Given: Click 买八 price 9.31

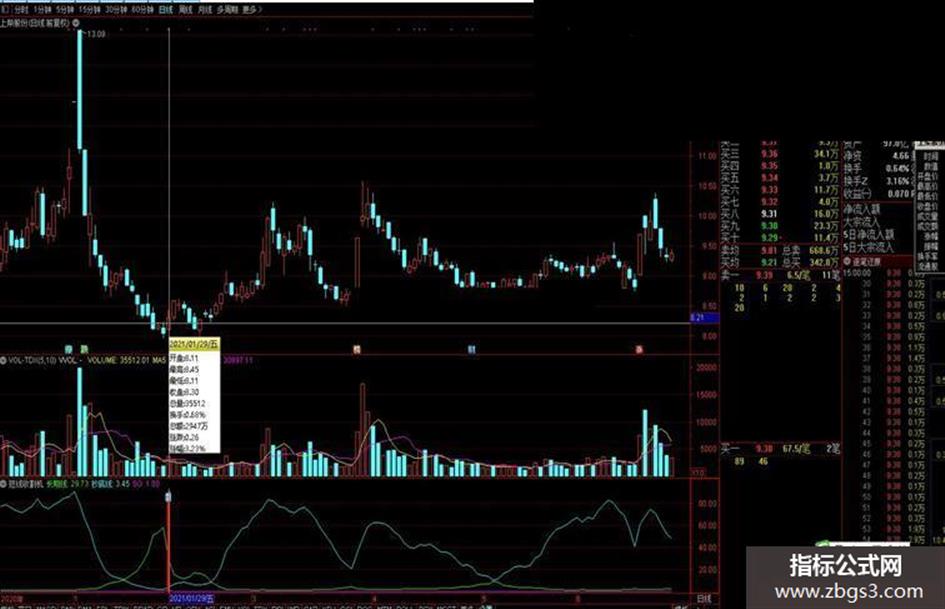Looking at the screenshot, I should coord(768,213).
